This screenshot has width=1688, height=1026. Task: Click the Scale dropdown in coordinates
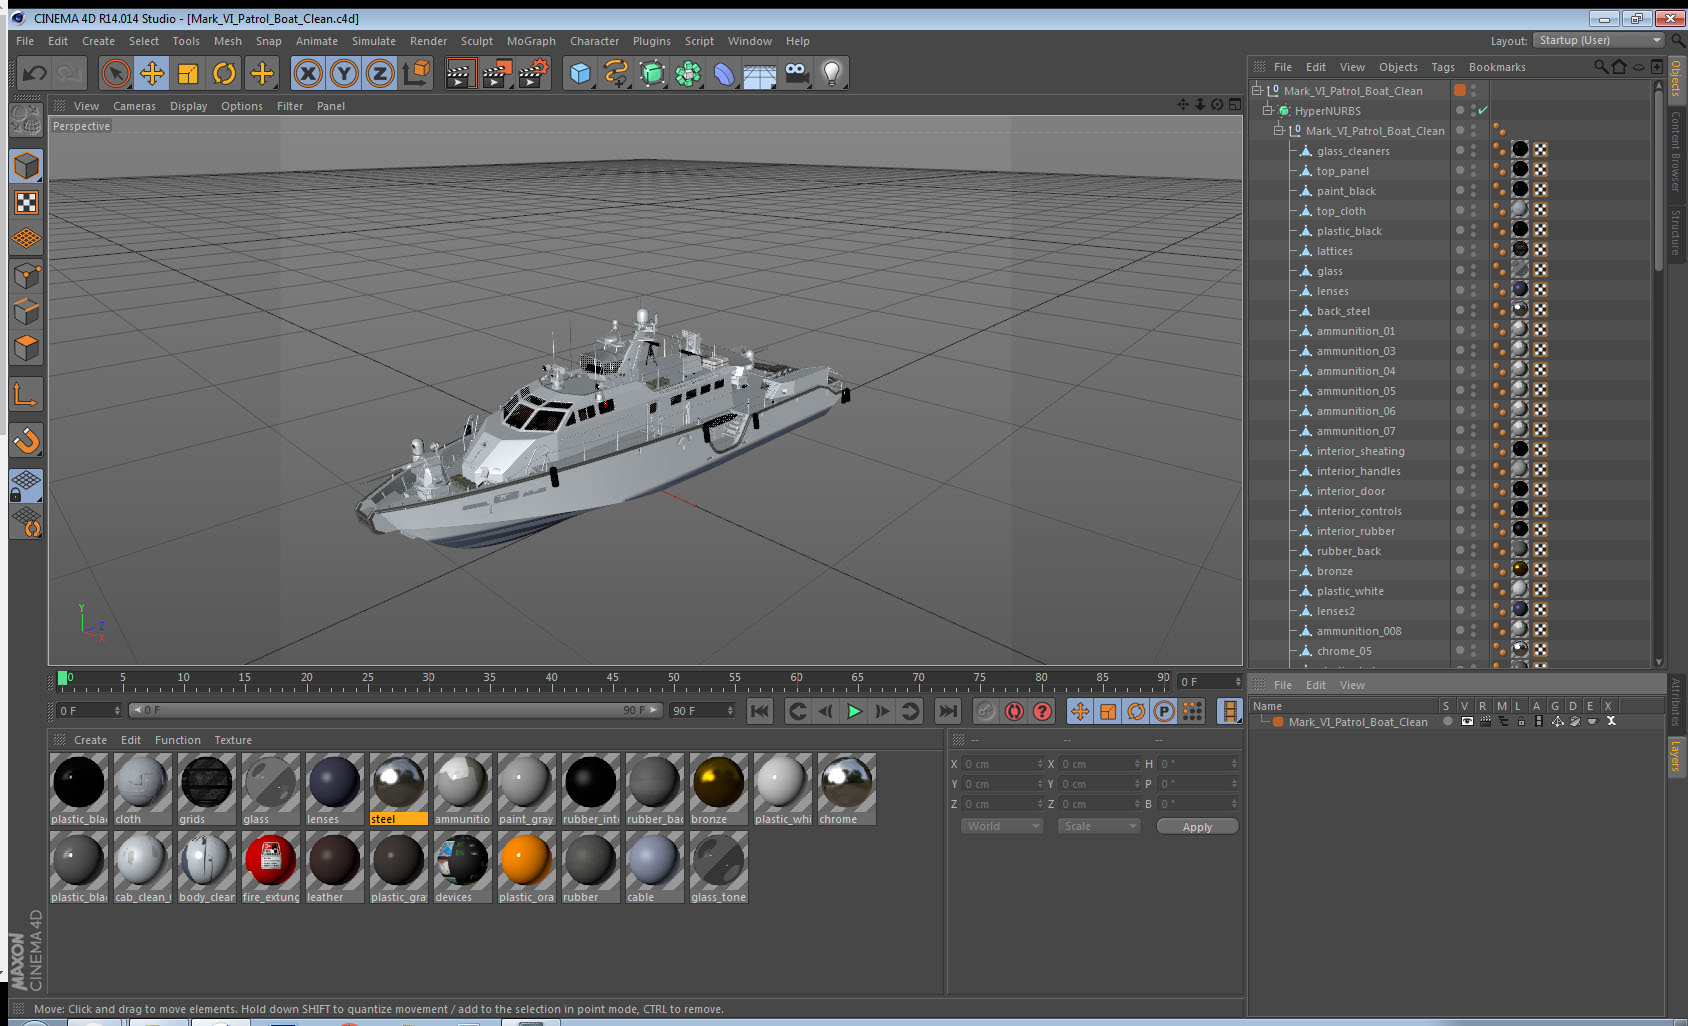pos(1098,826)
